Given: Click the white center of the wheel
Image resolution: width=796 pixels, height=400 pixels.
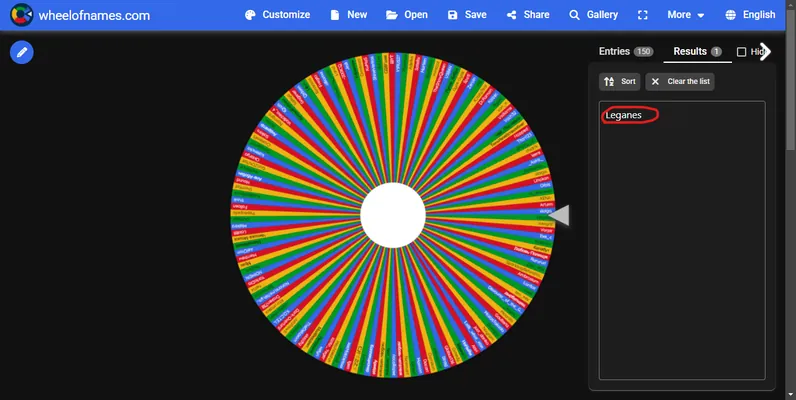Looking at the screenshot, I should [x=393, y=215].
